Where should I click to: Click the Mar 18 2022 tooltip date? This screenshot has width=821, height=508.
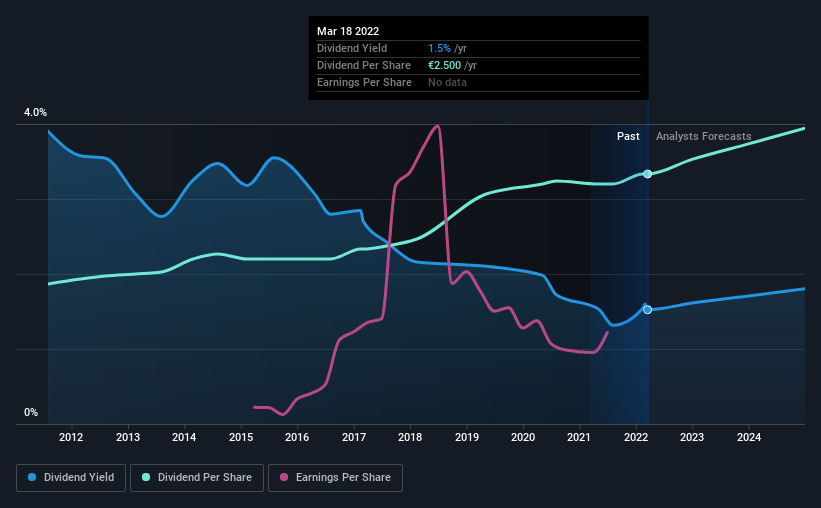(x=348, y=31)
